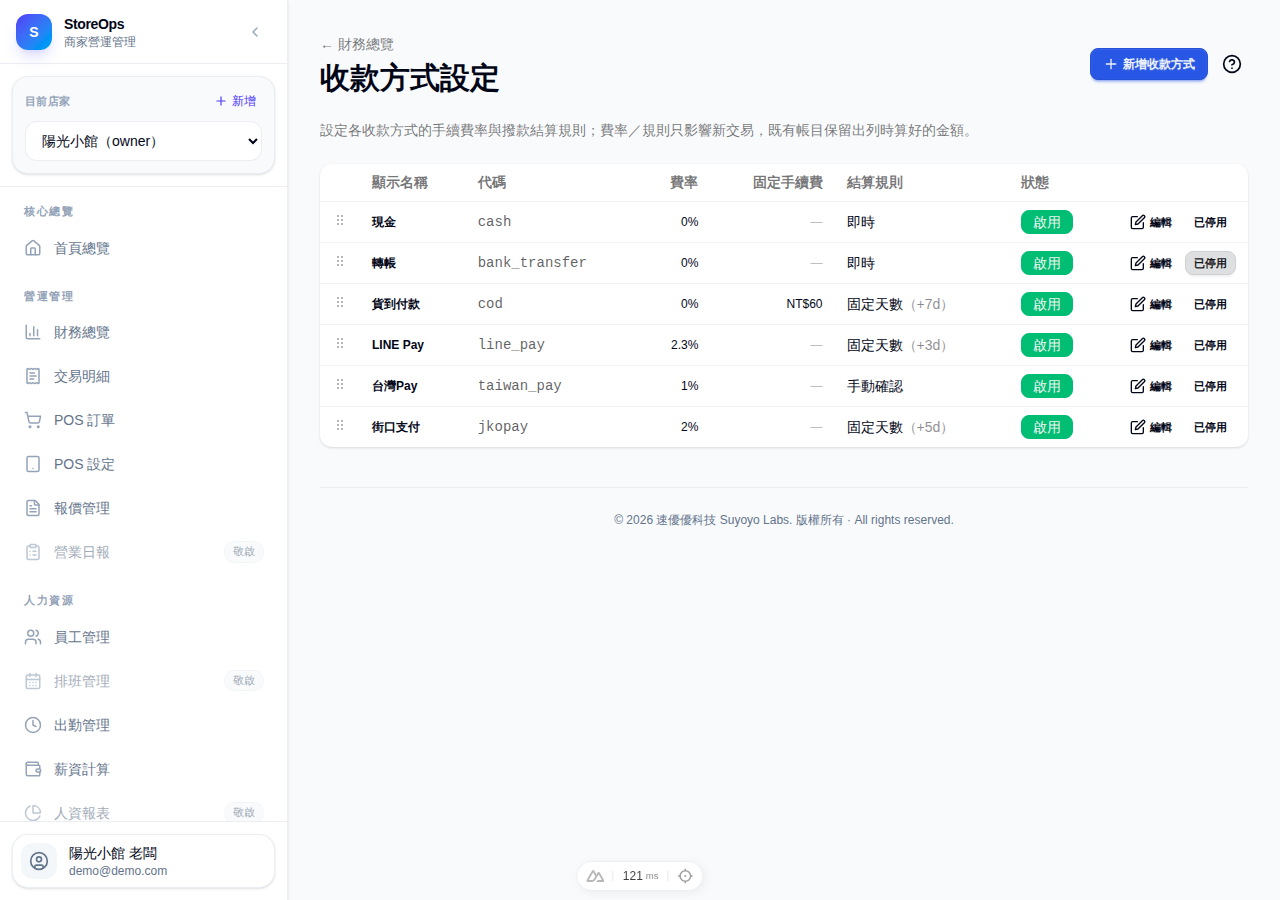Click the 2.3% rate for LINE Pay
The height and width of the screenshot is (900, 1280).
tap(684, 344)
